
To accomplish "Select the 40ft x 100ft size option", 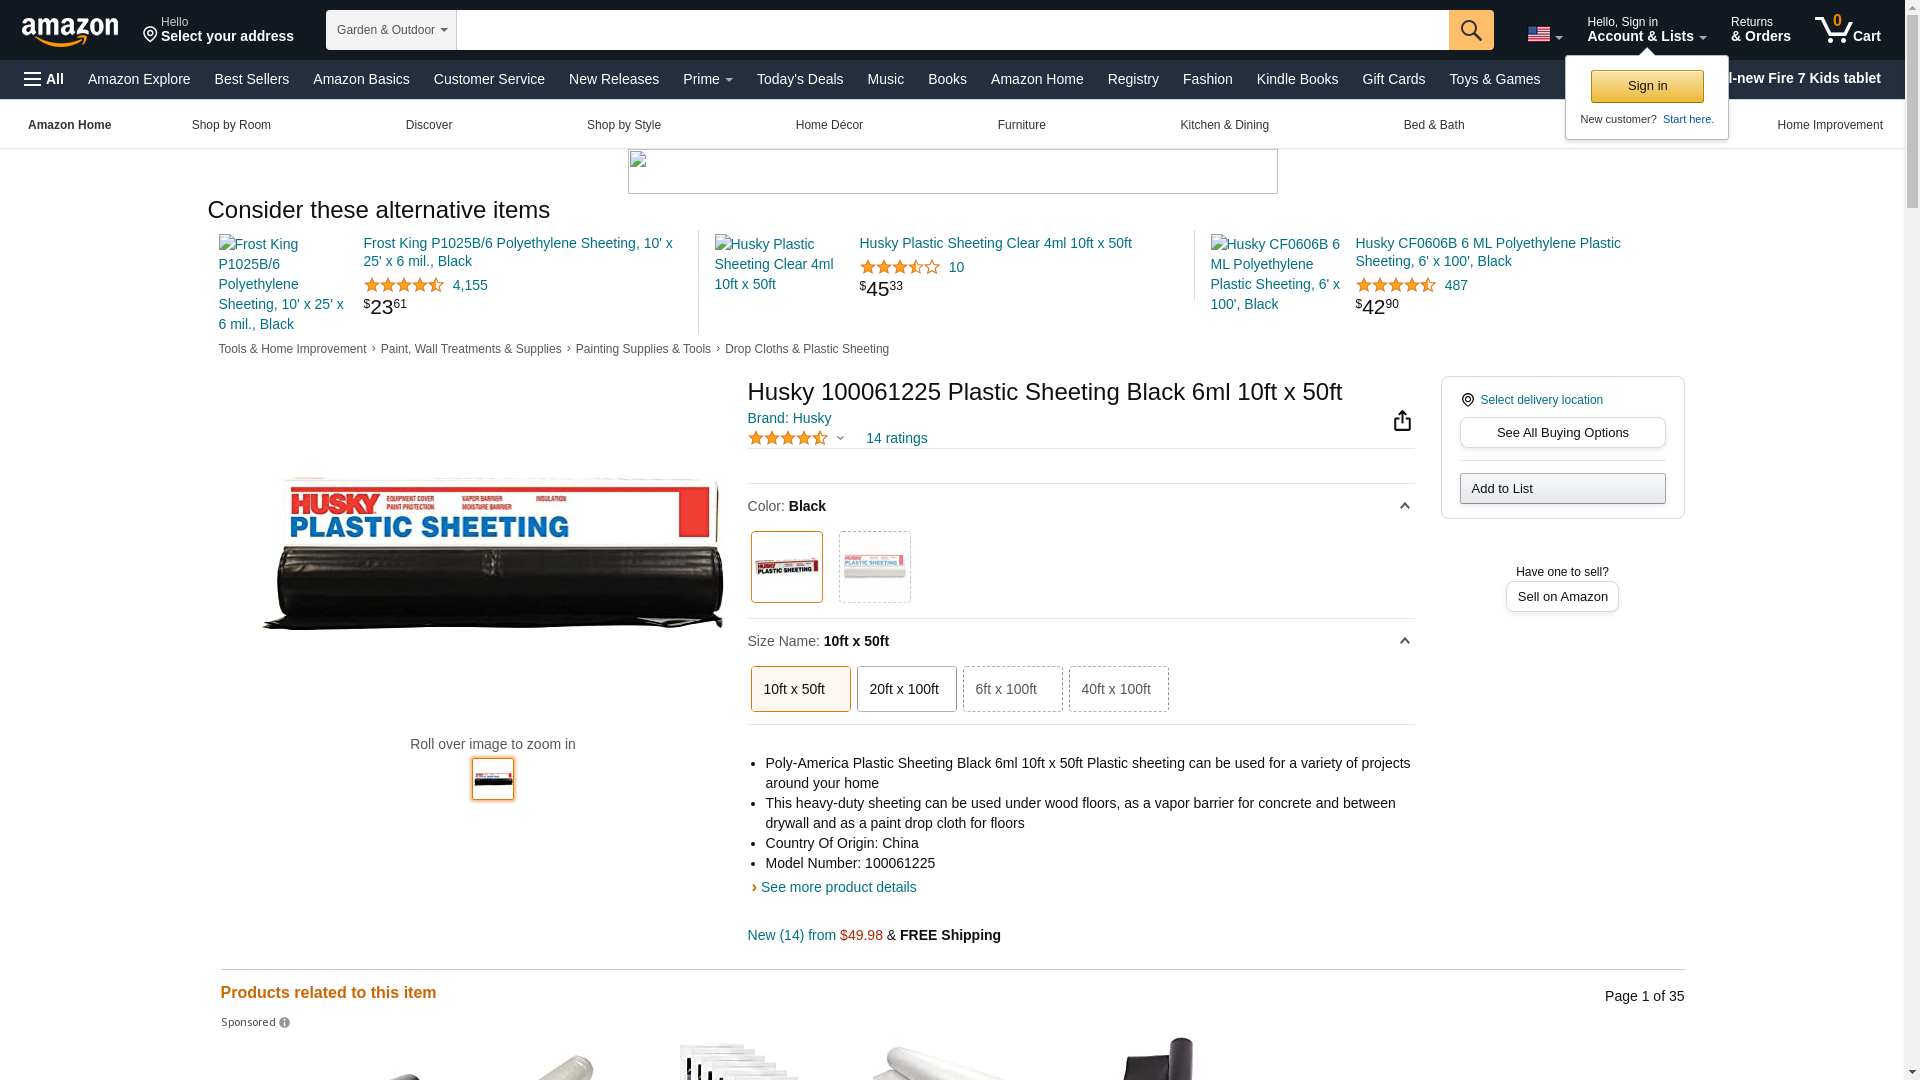I will (x=1118, y=689).
